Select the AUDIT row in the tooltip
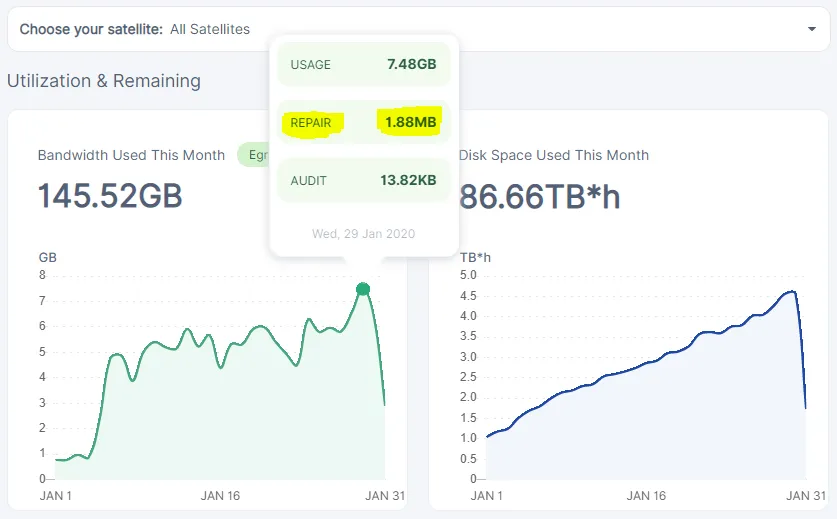The width and height of the screenshot is (837, 519). [363, 181]
